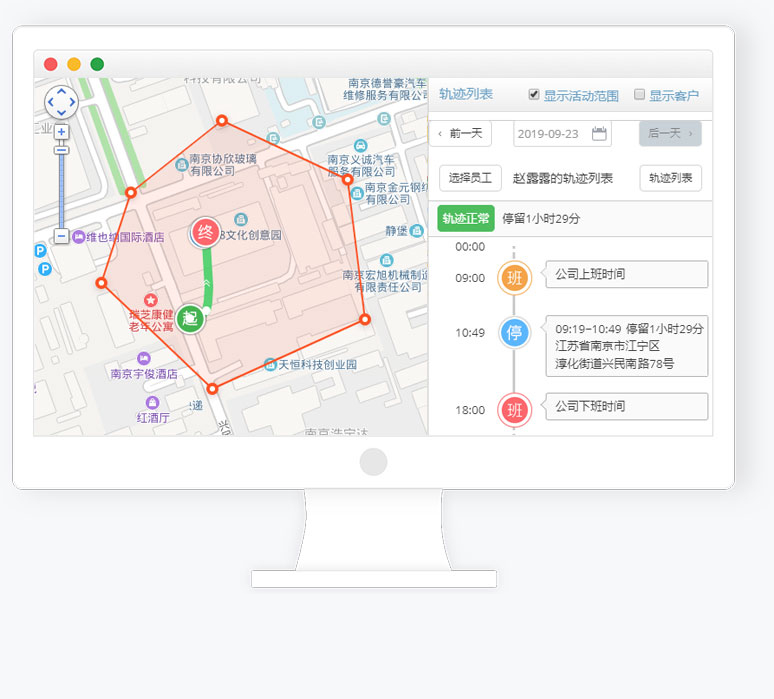Click the yellow window minimize dot
Image resolution: width=774 pixels, height=699 pixels.
pyautogui.click(x=74, y=64)
